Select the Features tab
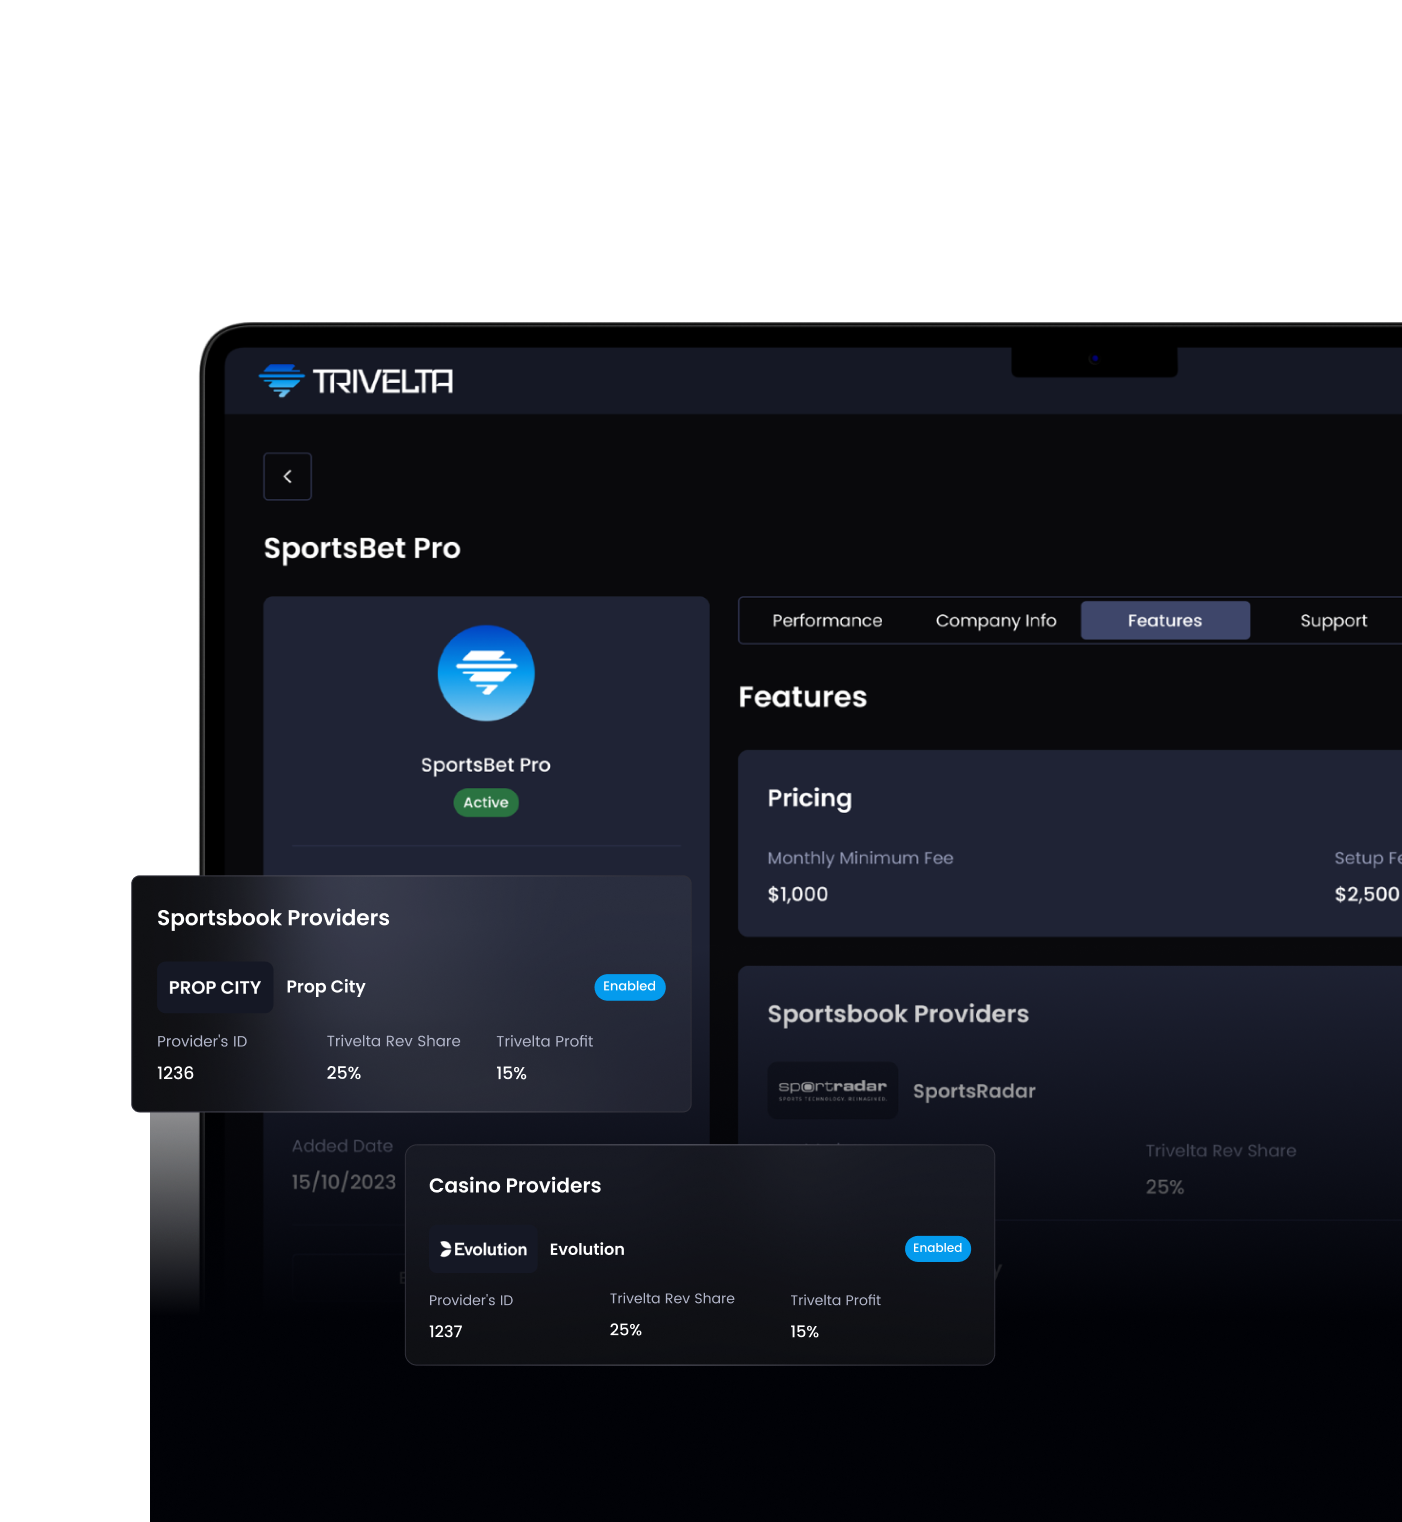The width and height of the screenshot is (1402, 1522). coord(1165,620)
